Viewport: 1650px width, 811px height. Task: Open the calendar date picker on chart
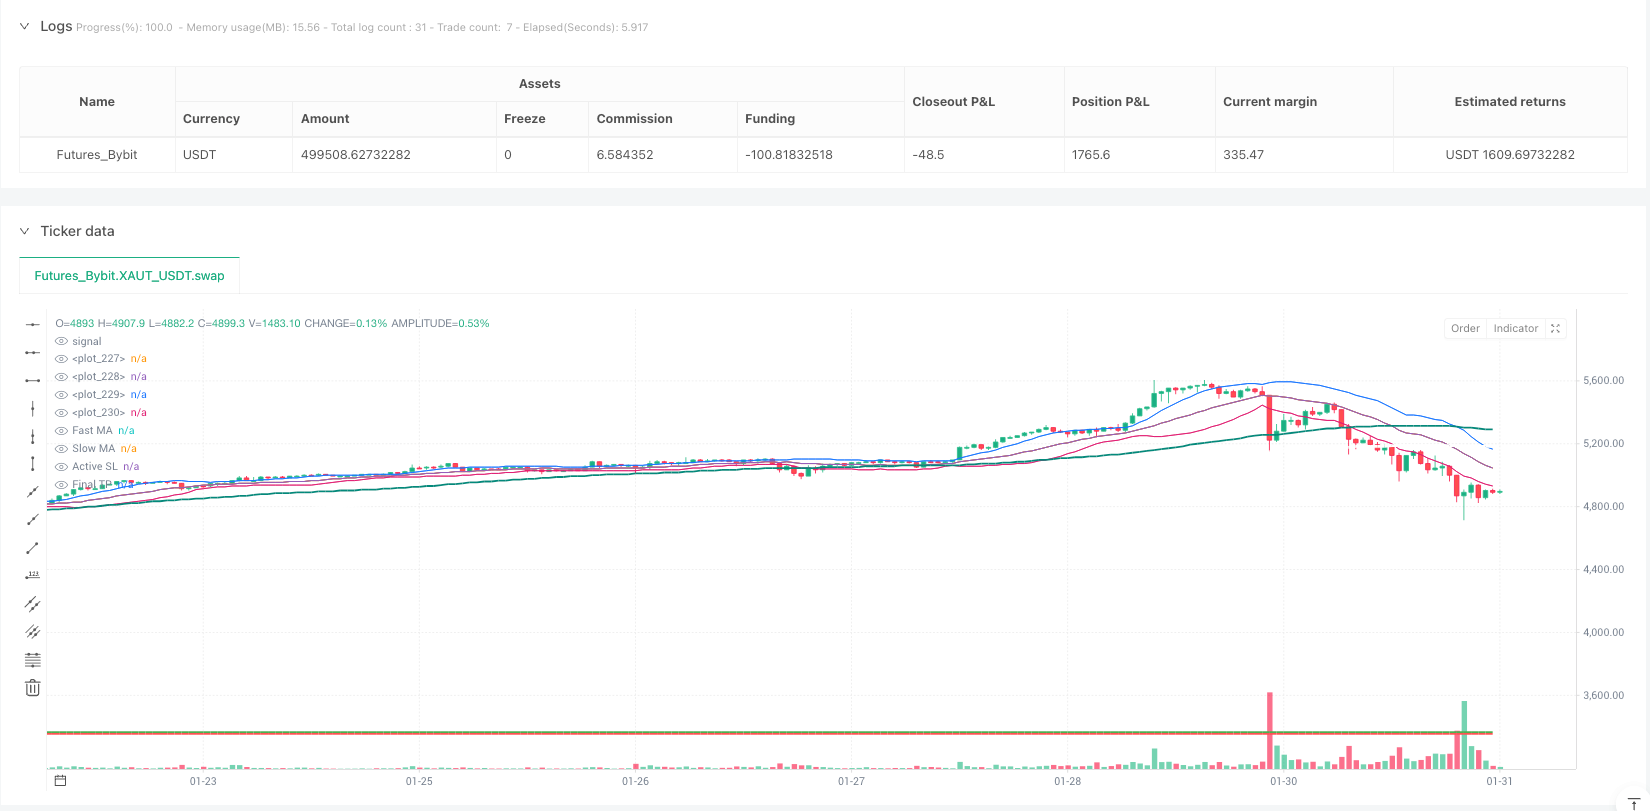[60, 781]
